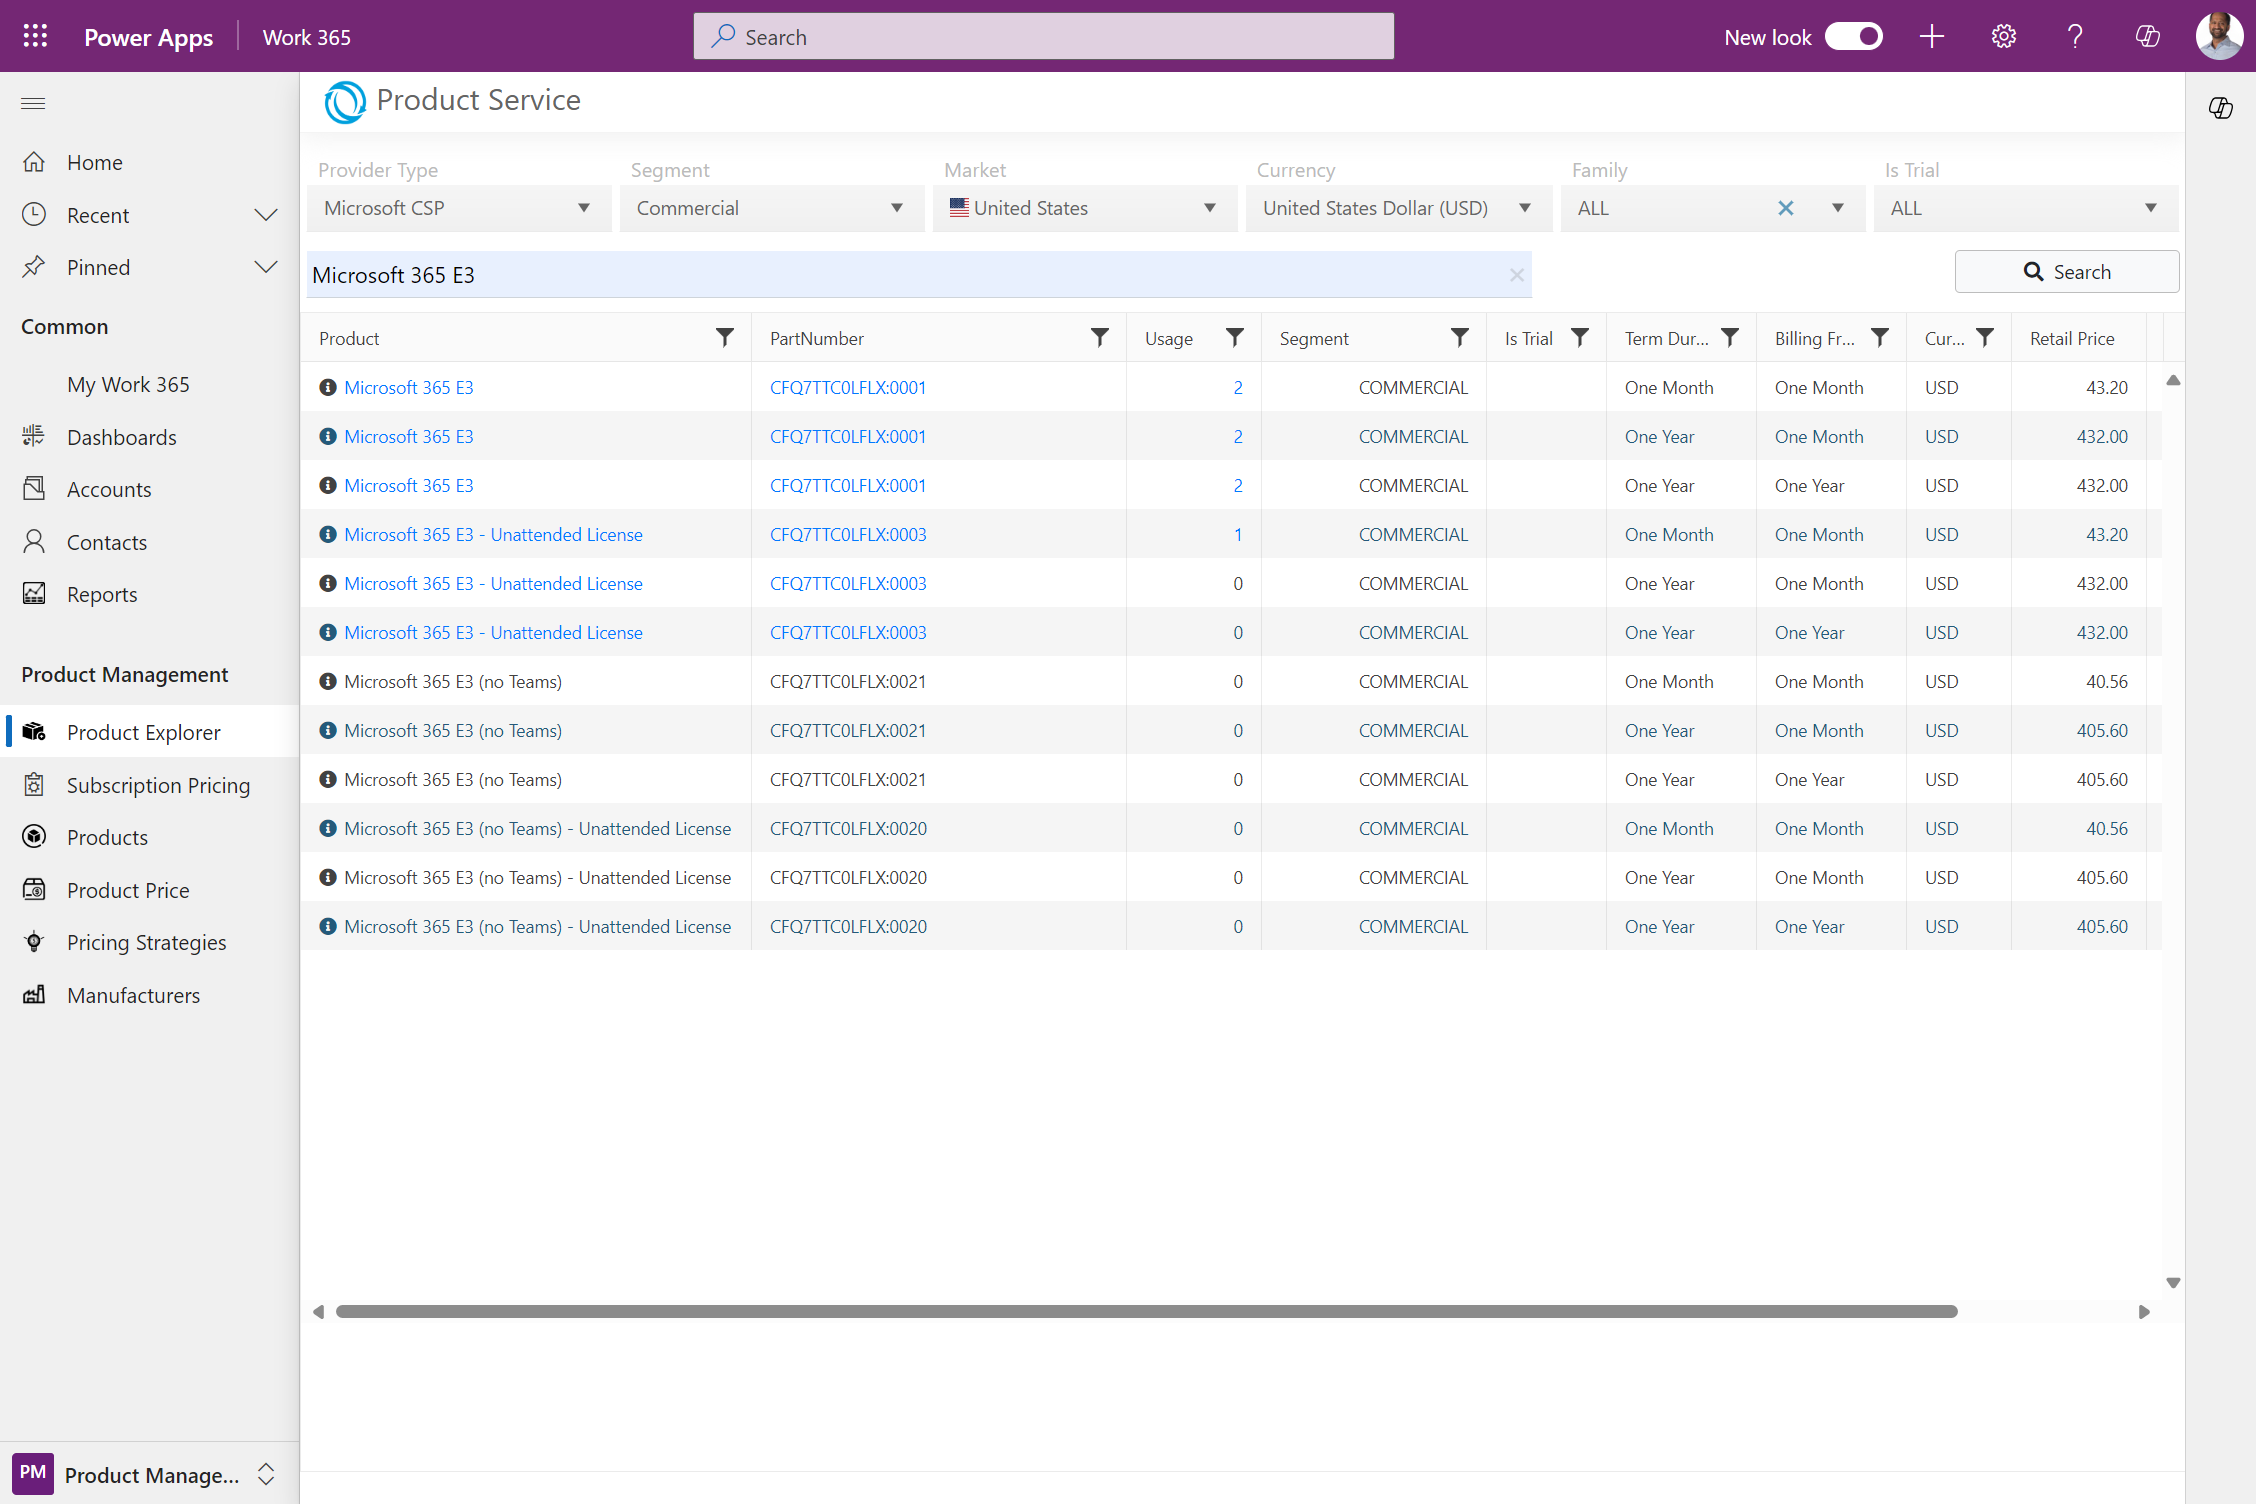Click the Usage column filter icon
Viewport: 2256px width, 1504px height.
[1234, 338]
